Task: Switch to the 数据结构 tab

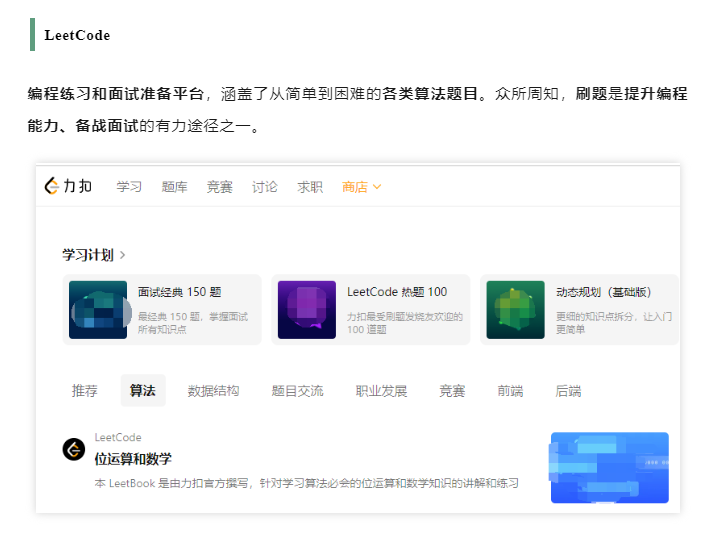Action: [213, 391]
